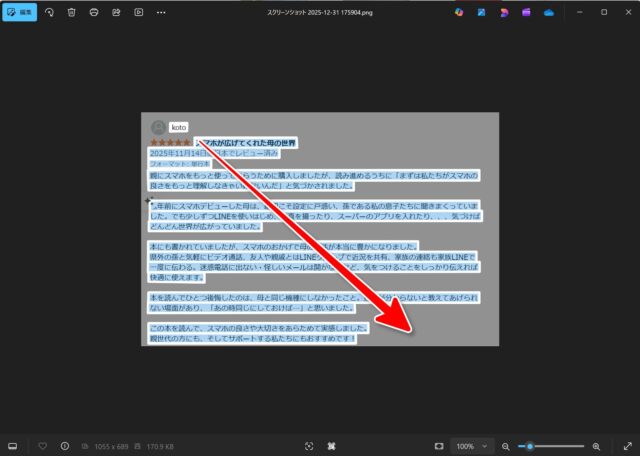Mark the image as favorite with heart
This screenshot has width=640, height=456.
coord(43,445)
